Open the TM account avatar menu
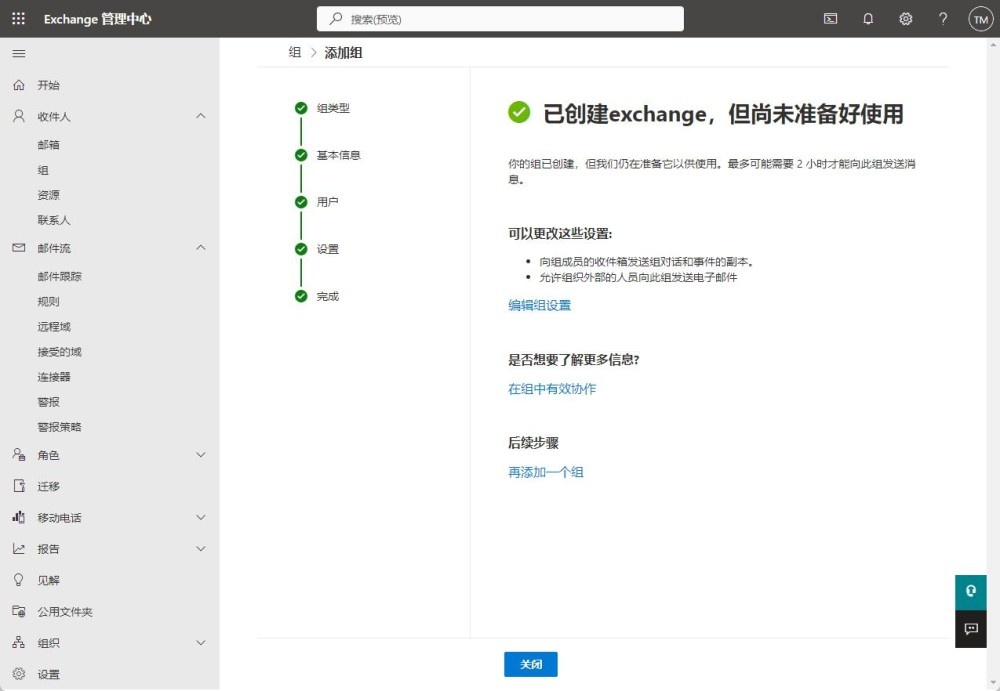This screenshot has height=691, width=1000. pyautogui.click(x=980, y=19)
